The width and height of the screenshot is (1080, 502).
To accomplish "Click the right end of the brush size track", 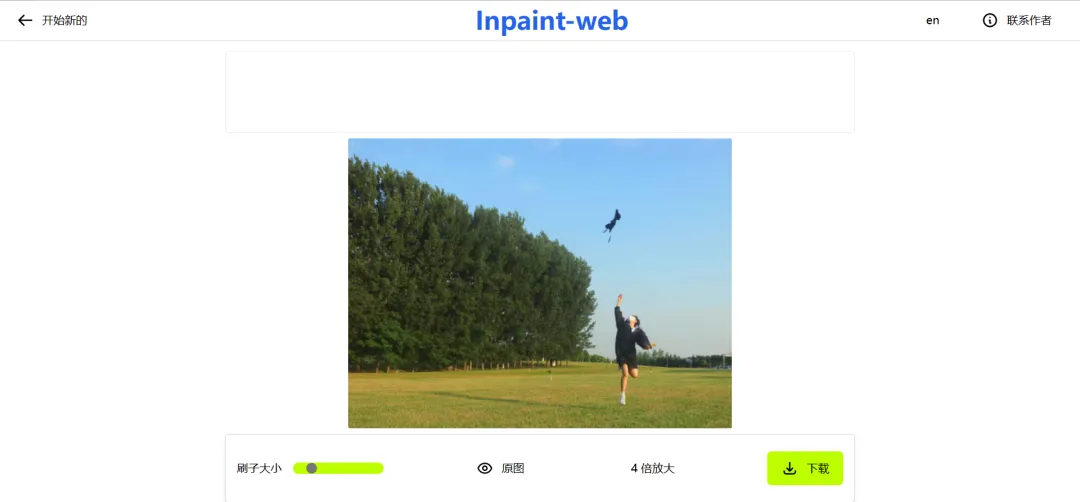I will tap(379, 468).
